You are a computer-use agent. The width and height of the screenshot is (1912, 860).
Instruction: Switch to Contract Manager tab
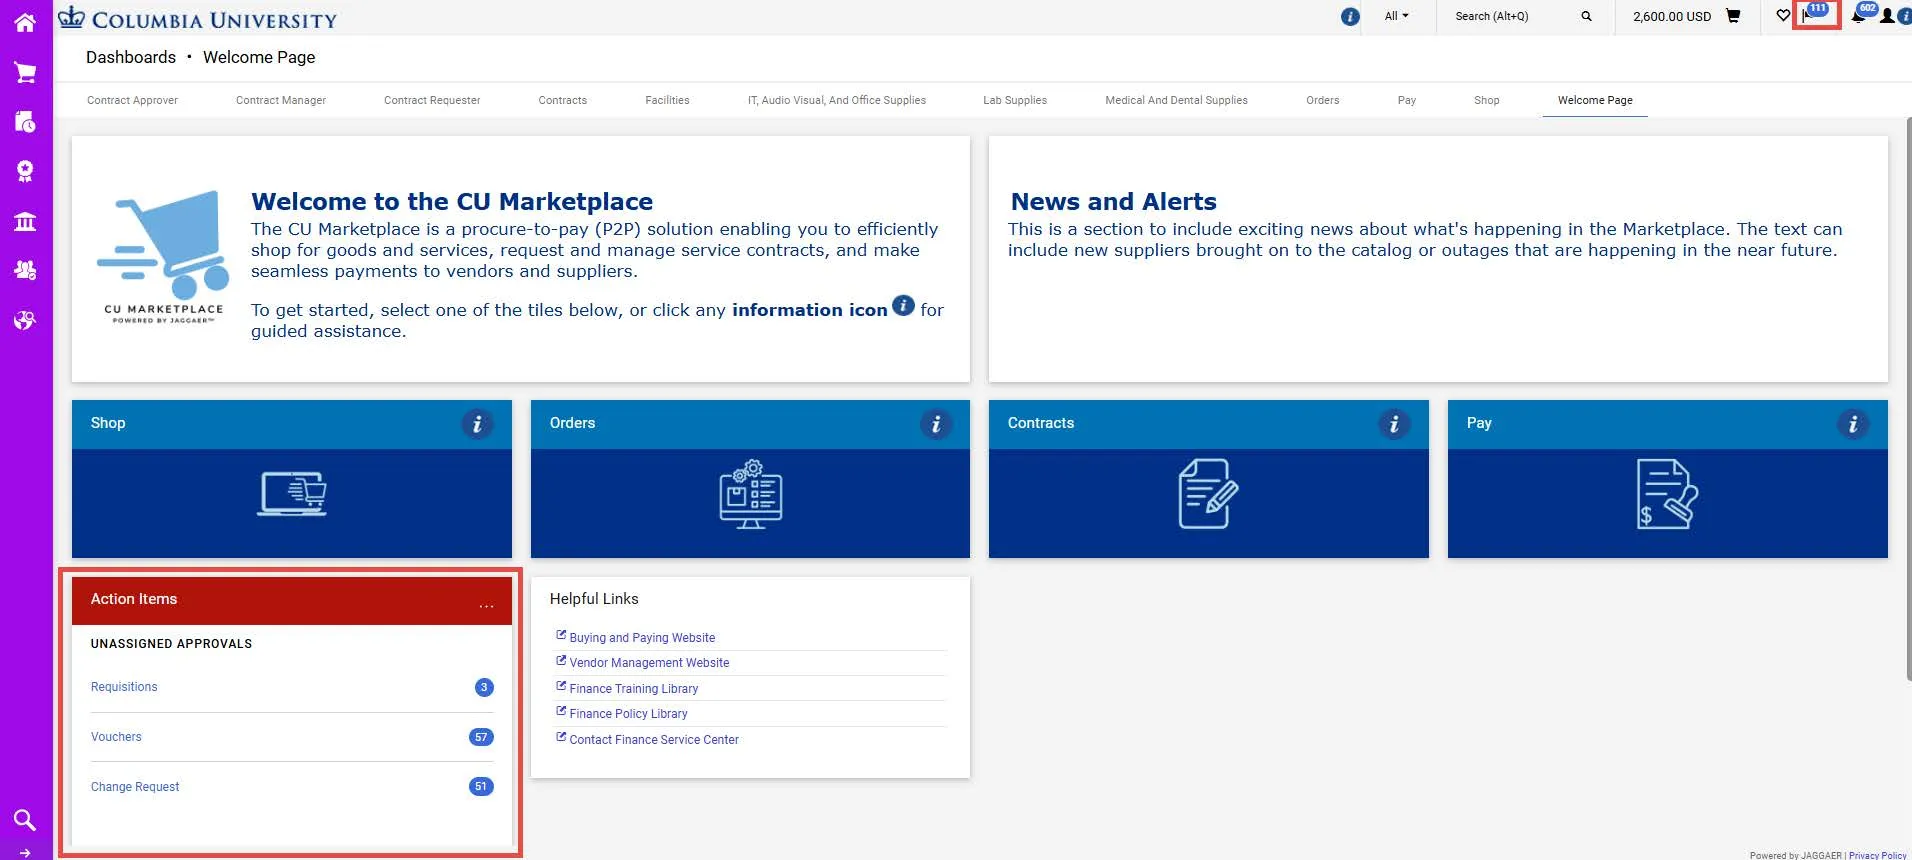281,100
